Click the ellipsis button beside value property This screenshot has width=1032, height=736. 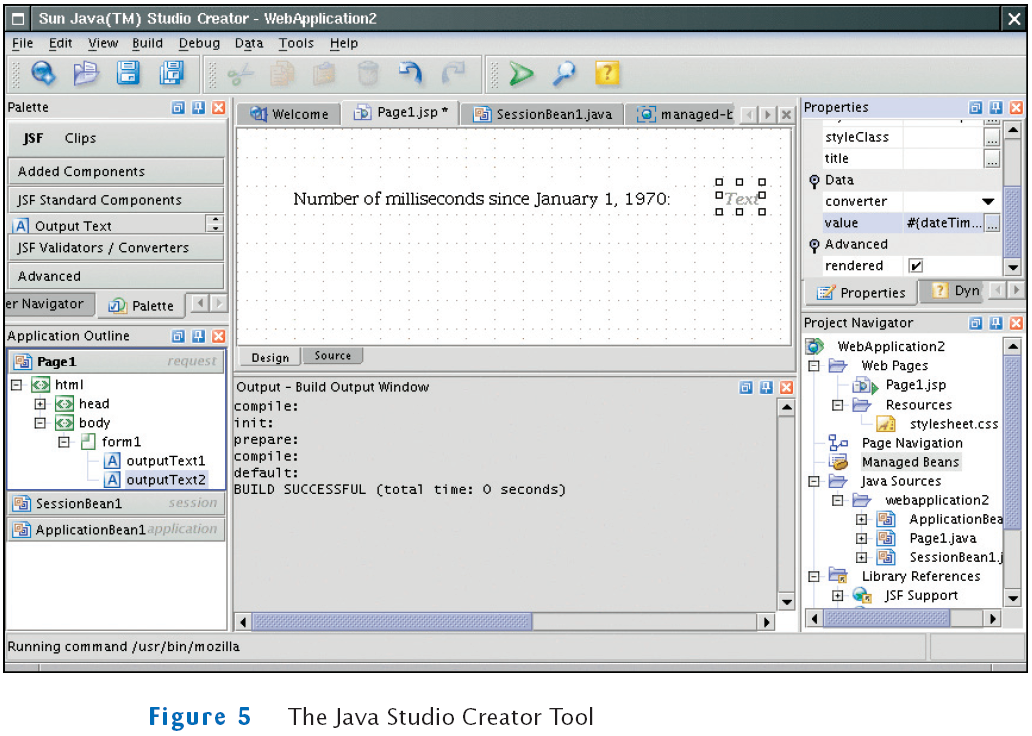click(x=991, y=224)
